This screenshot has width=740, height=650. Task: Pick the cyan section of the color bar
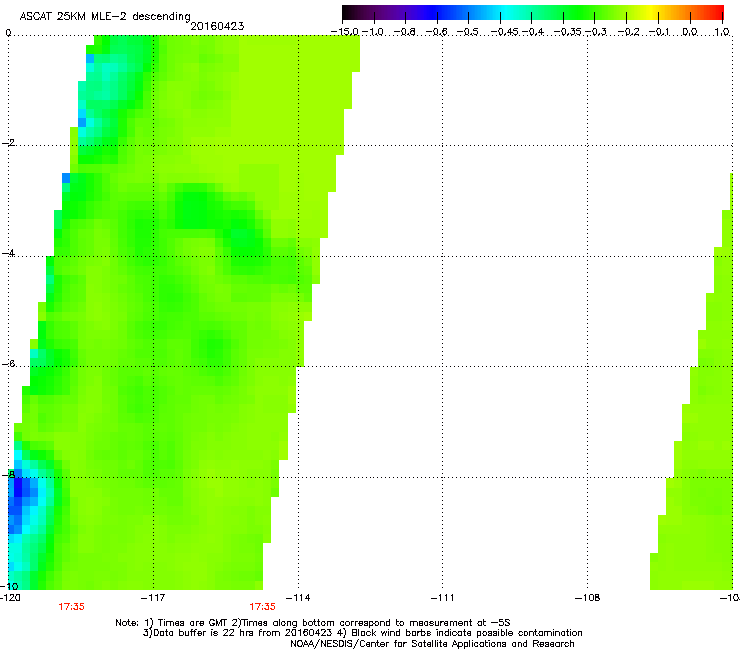click(507, 12)
